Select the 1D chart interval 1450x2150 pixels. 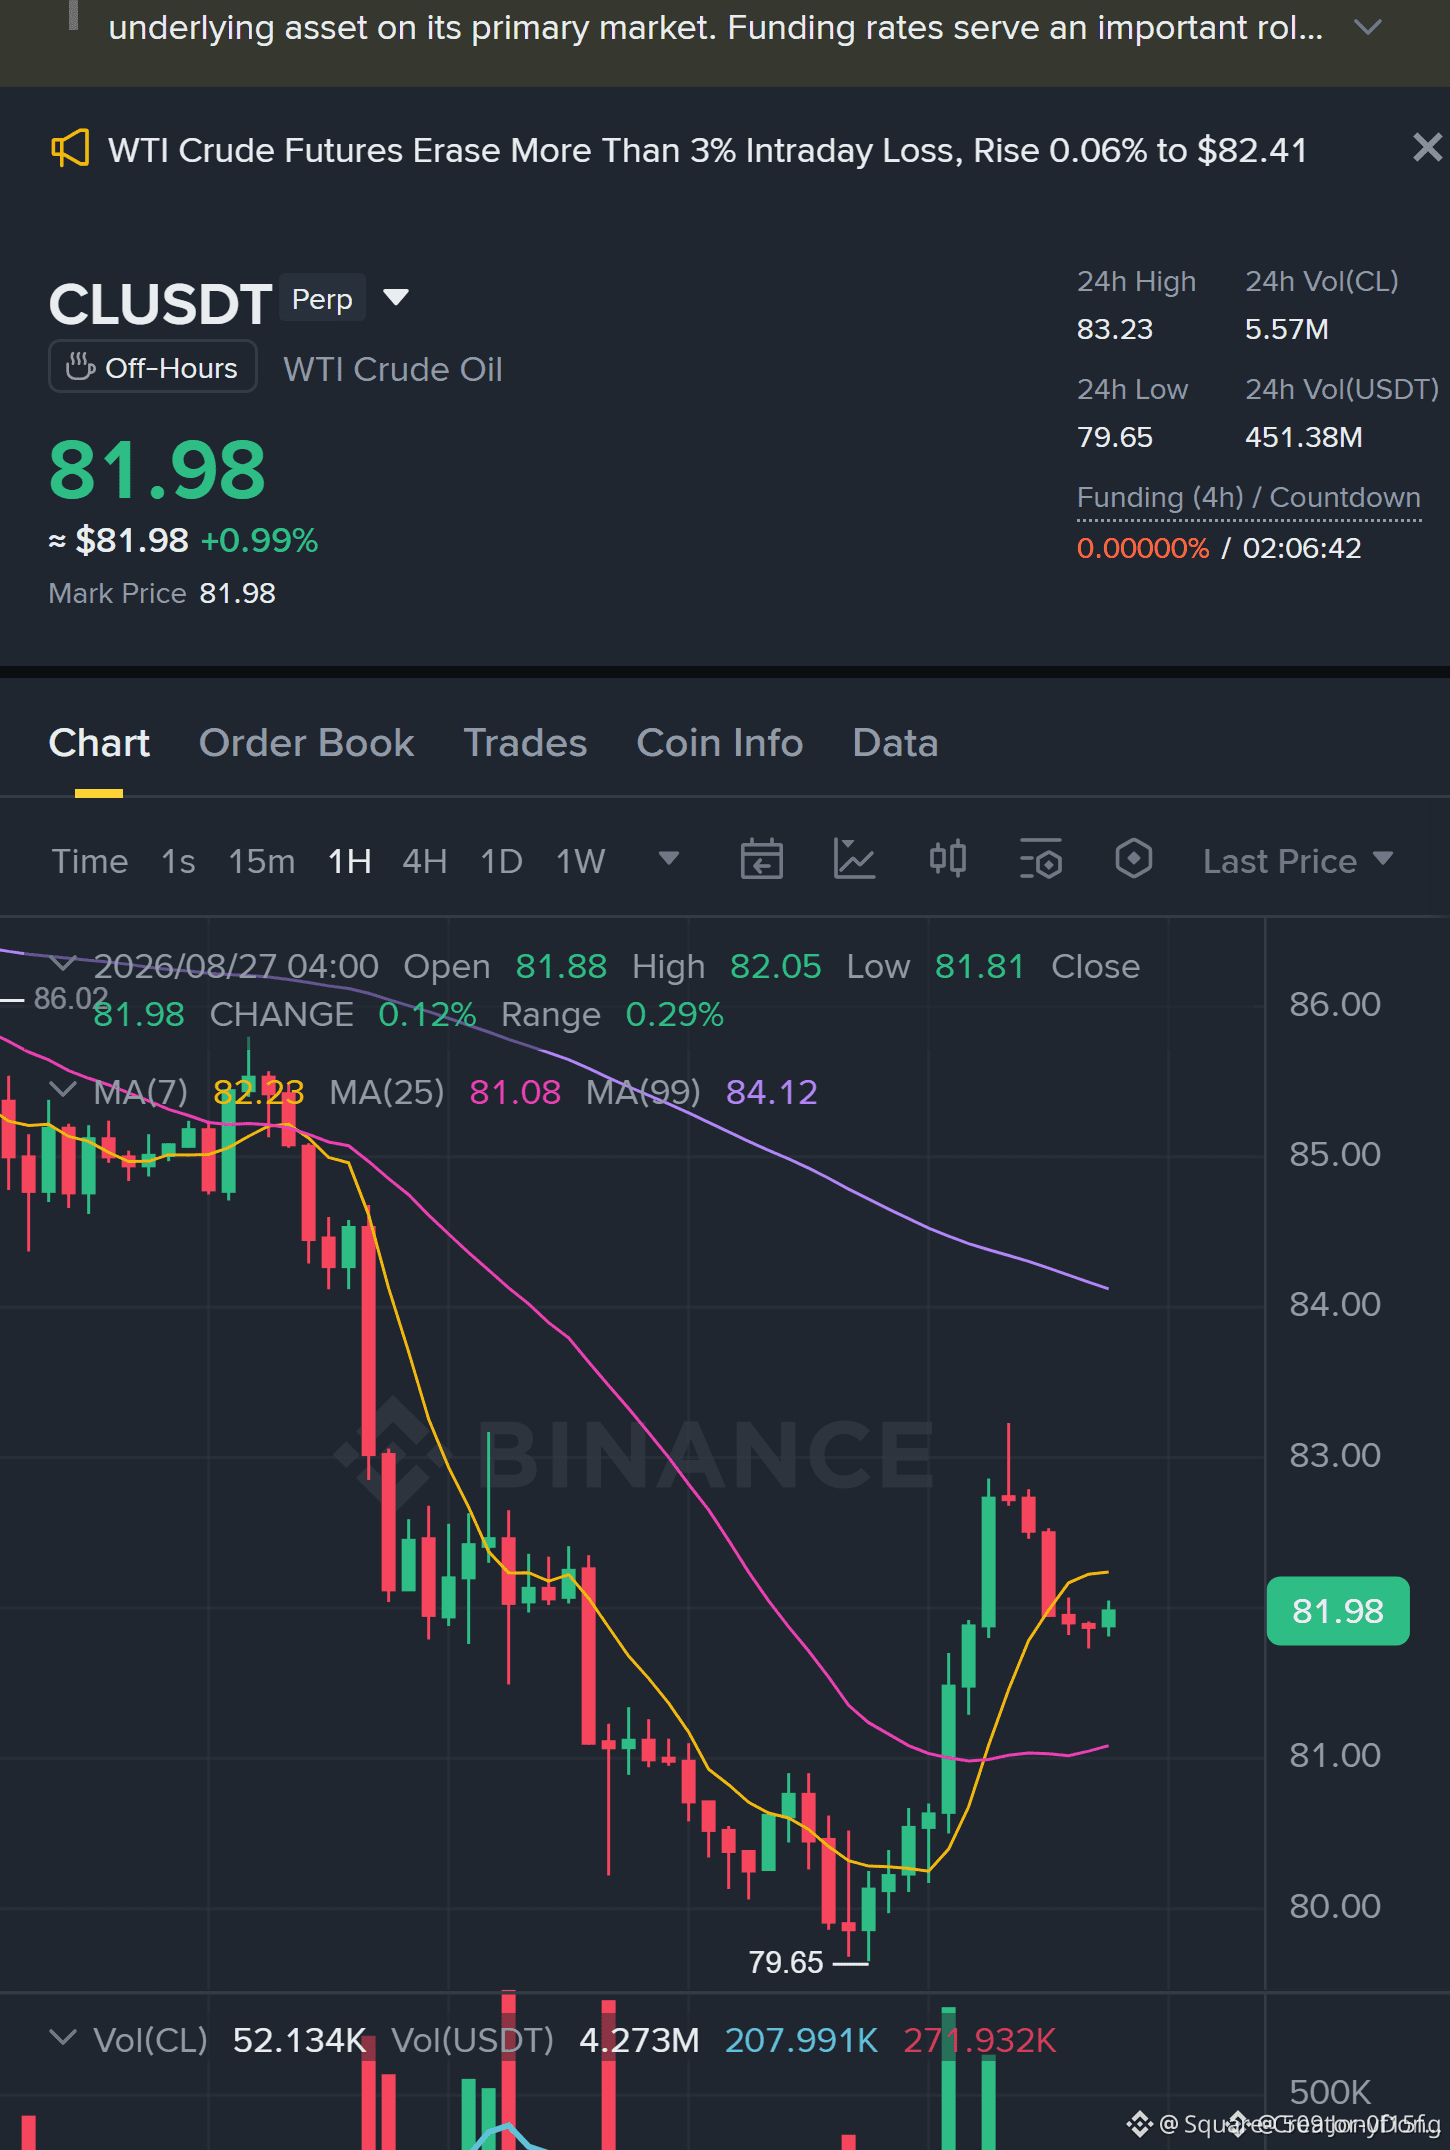point(502,861)
